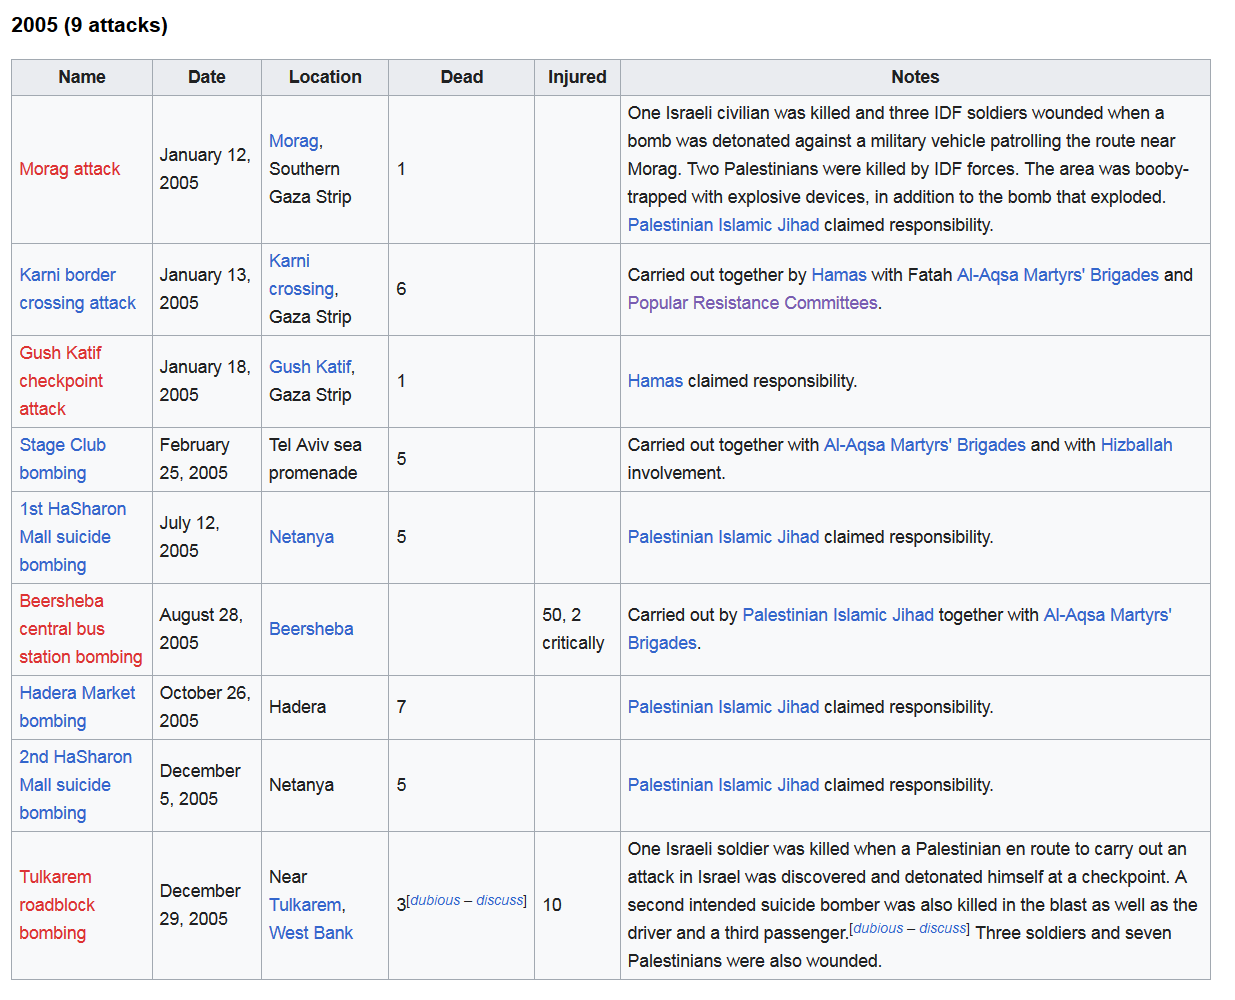The image size is (1235, 1000).
Task: Open Hamas link in Gush Katif notes
Action: pyautogui.click(x=655, y=381)
